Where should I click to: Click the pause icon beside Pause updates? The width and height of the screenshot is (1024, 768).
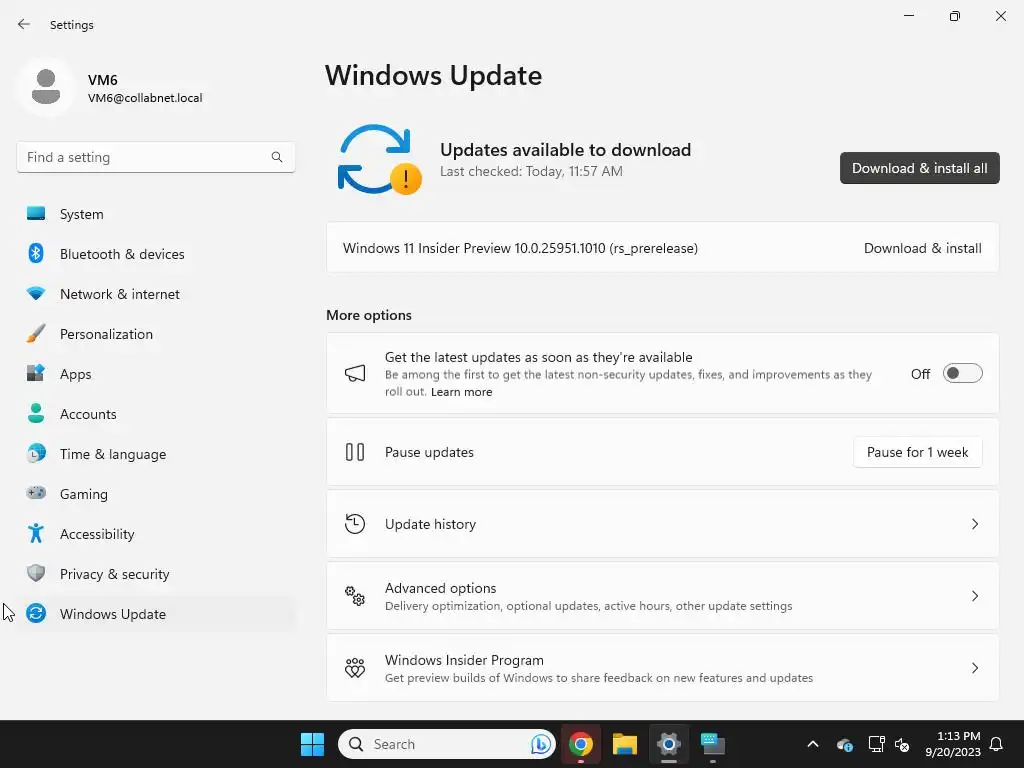point(355,452)
